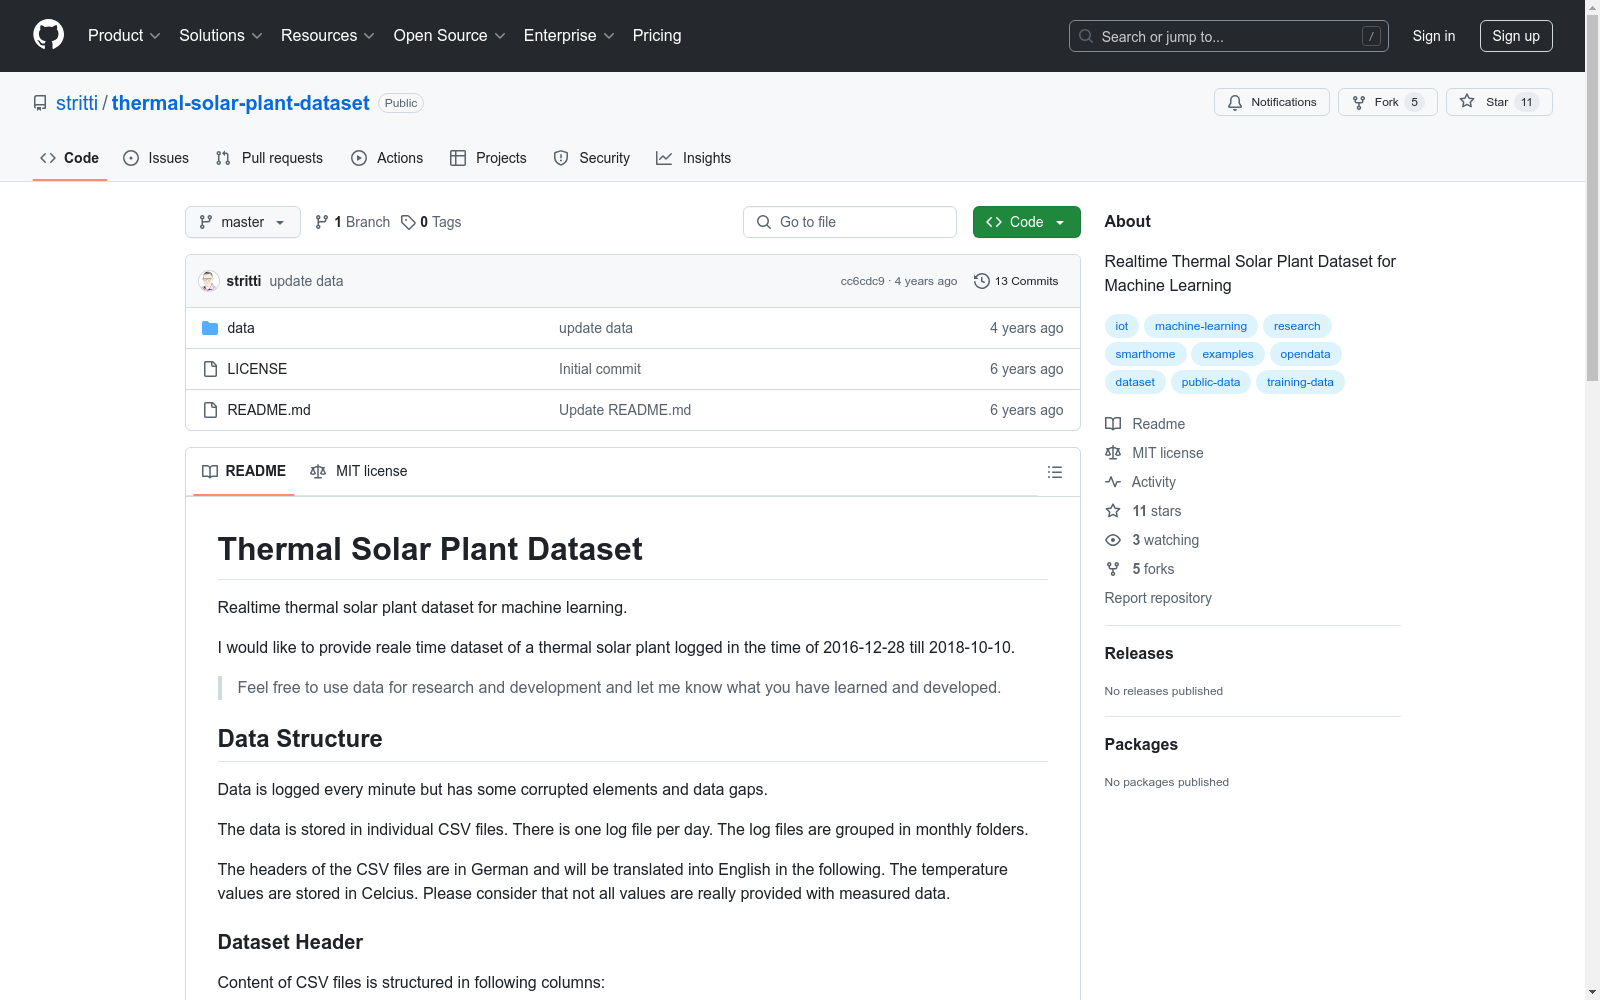Open the README outline list icon
The height and width of the screenshot is (1000, 1600).
[x=1054, y=472]
